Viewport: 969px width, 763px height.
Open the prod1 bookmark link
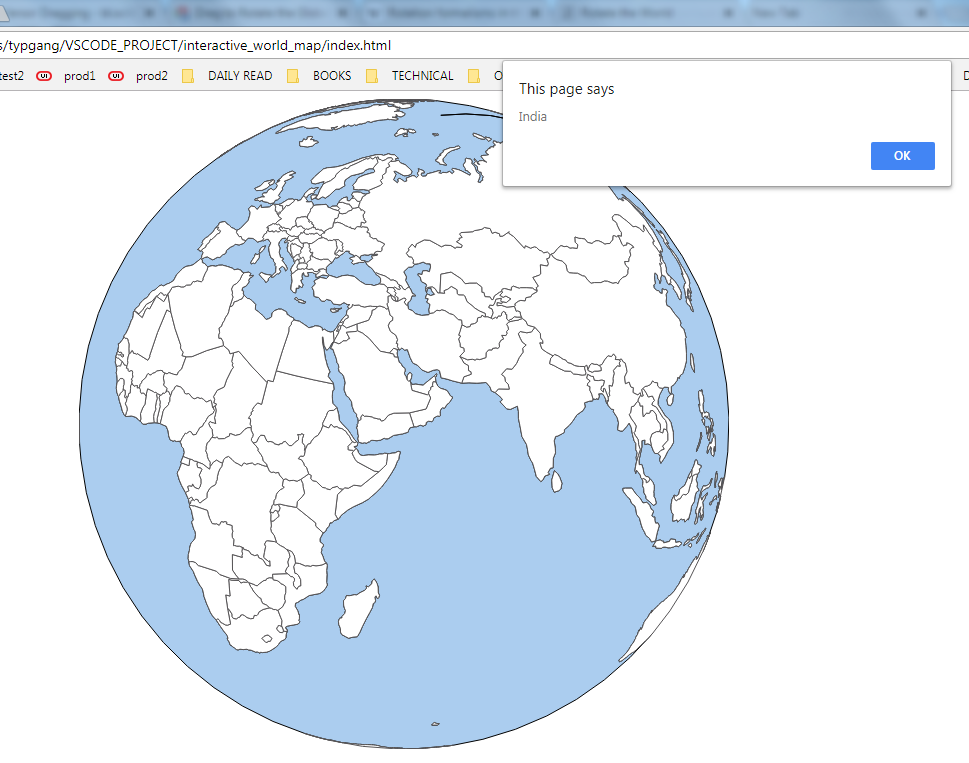79,75
